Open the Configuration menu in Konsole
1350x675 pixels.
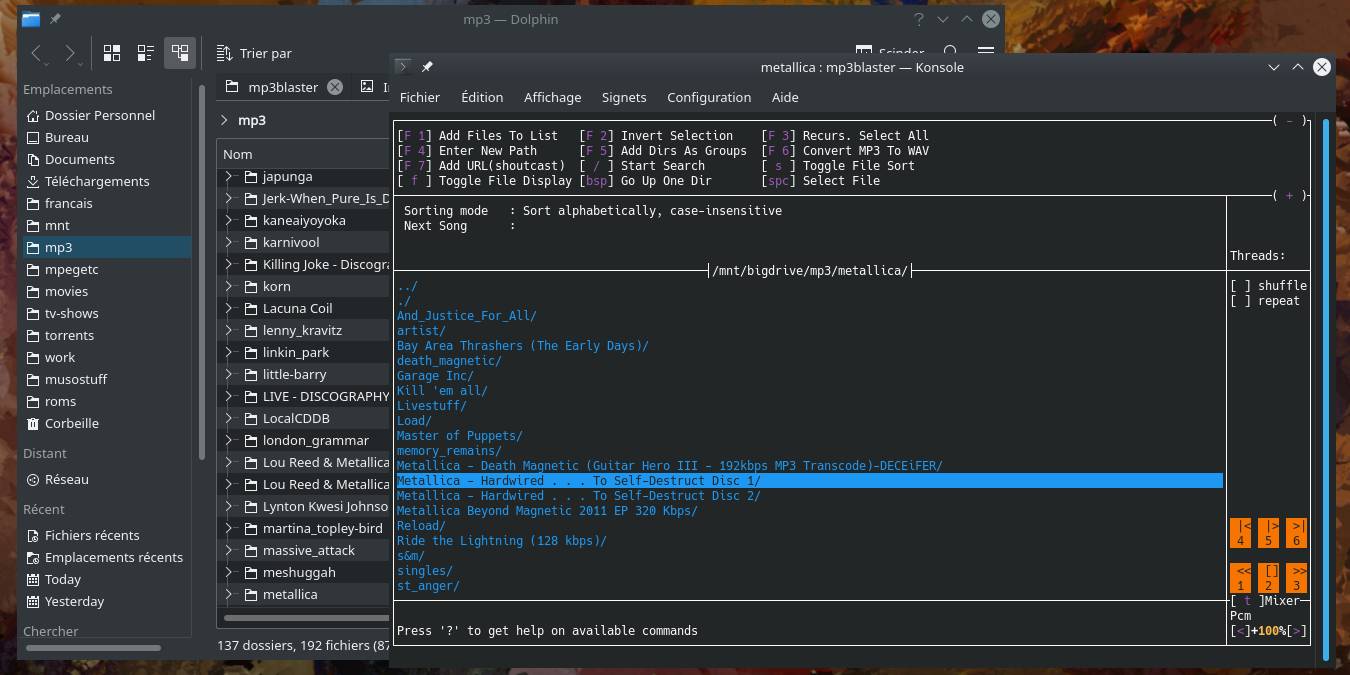(x=708, y=97)
